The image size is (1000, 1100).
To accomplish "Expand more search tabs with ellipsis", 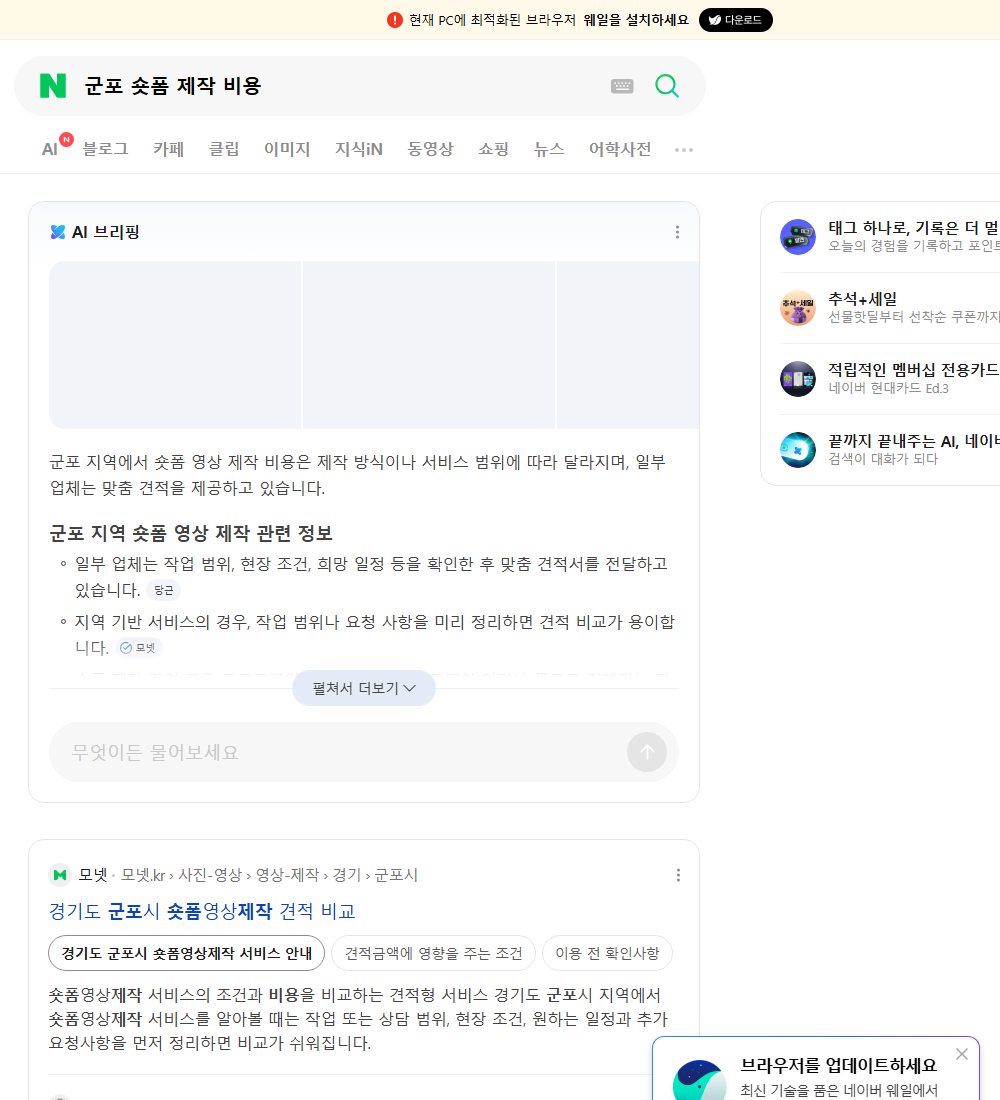I will 684,149.
